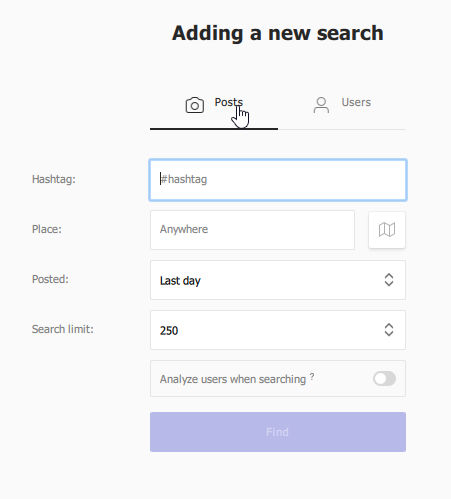This screenshot has width=451, height=499.
Task: Open the Posted 'Last day' dropdown
Action: 278,280
